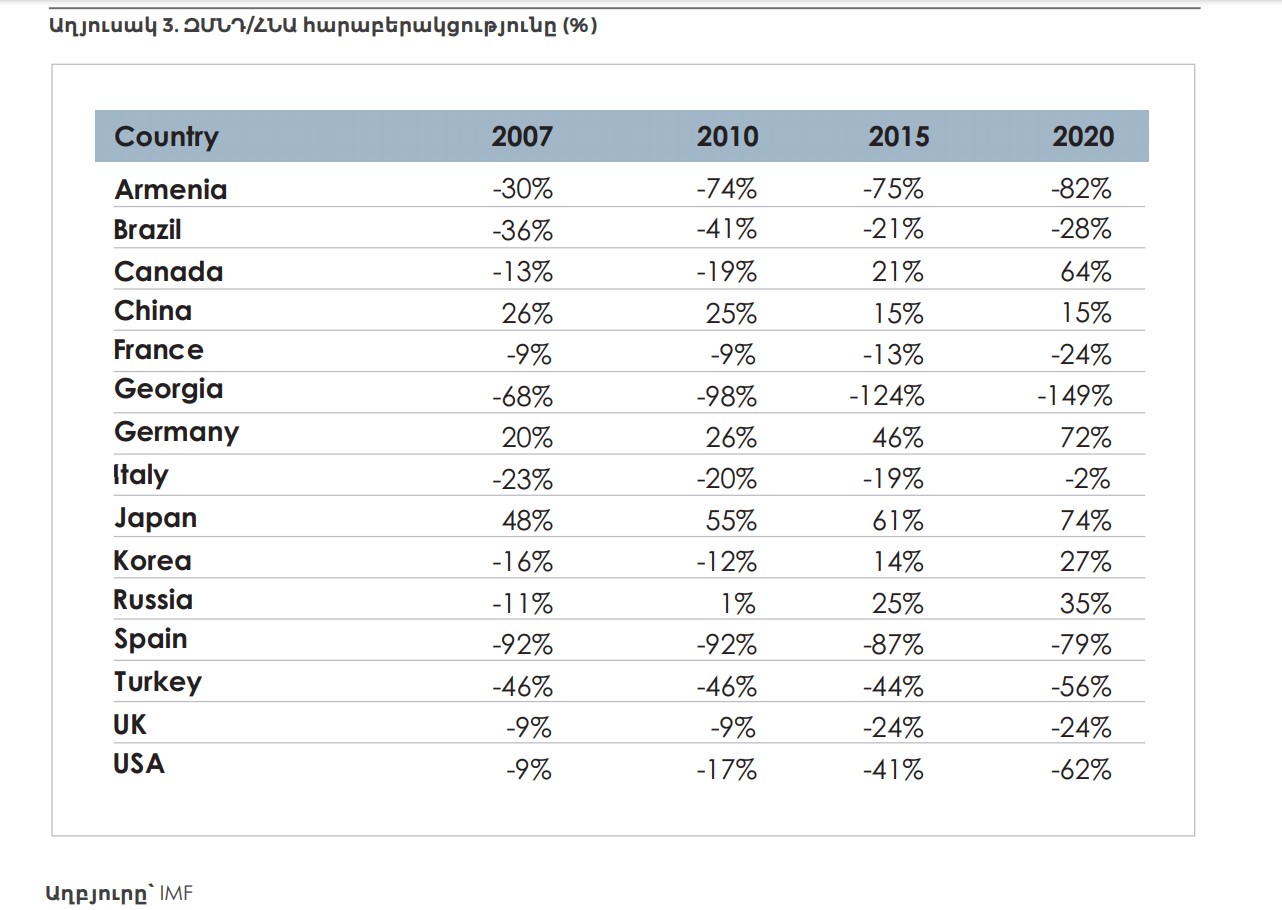The width and height of the screenshot is (1282, 910).
Task: Click the 2020 column header
Action: click(1082, 137)
